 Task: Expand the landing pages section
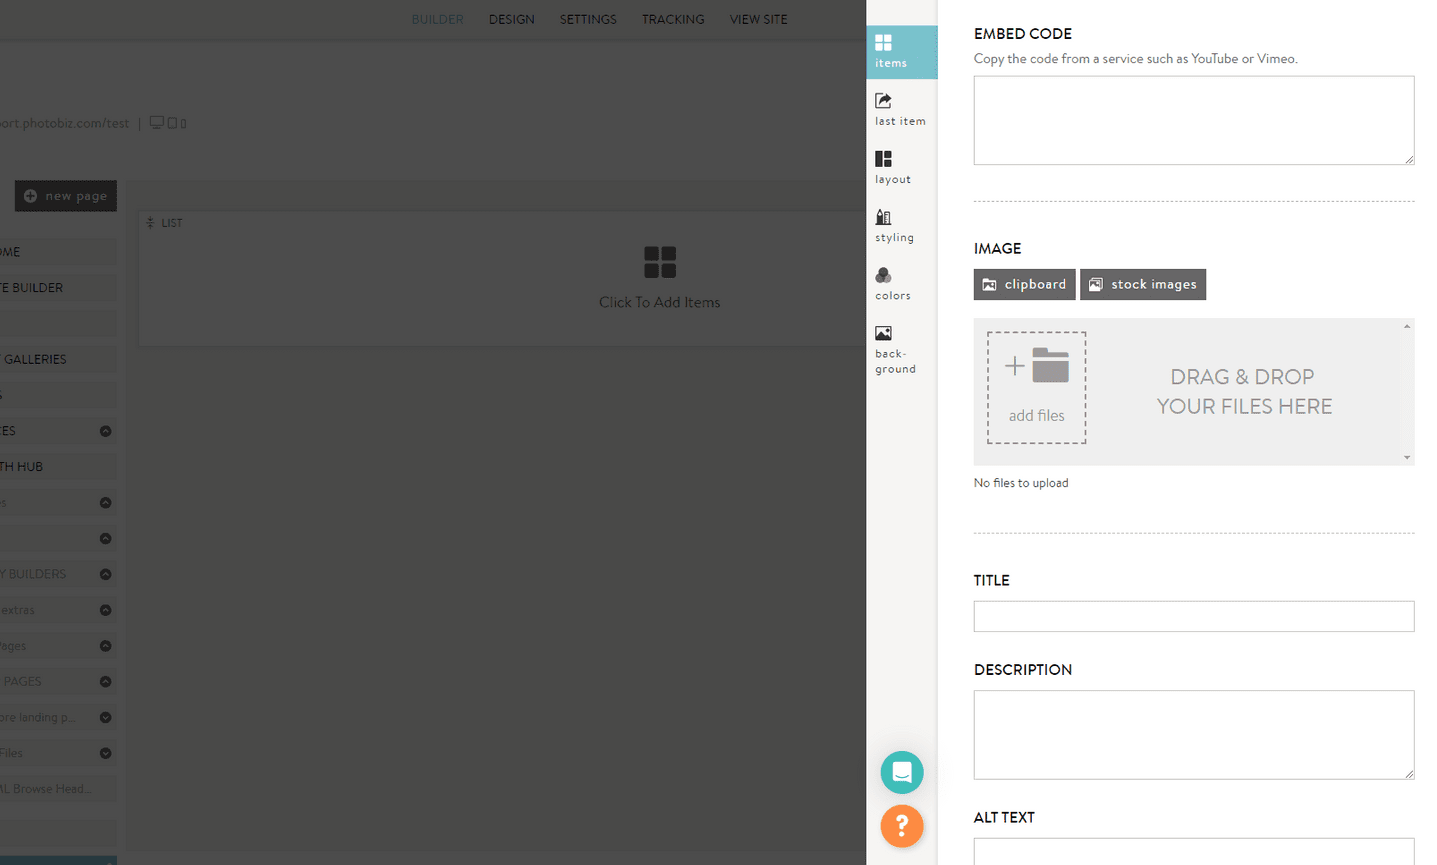105,716
